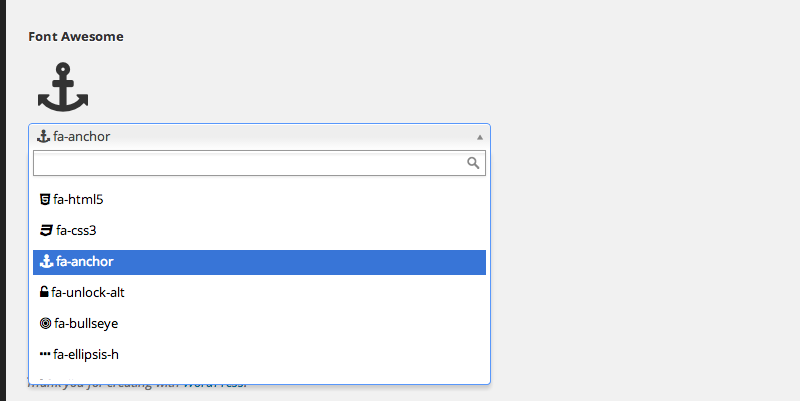The image size is (800, 401).
Task: Select the fa-unlock-alt option
Action: tap(88, 292)
